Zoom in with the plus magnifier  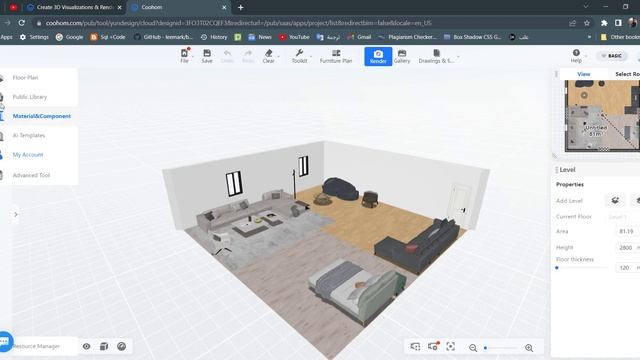click(529, 348)
